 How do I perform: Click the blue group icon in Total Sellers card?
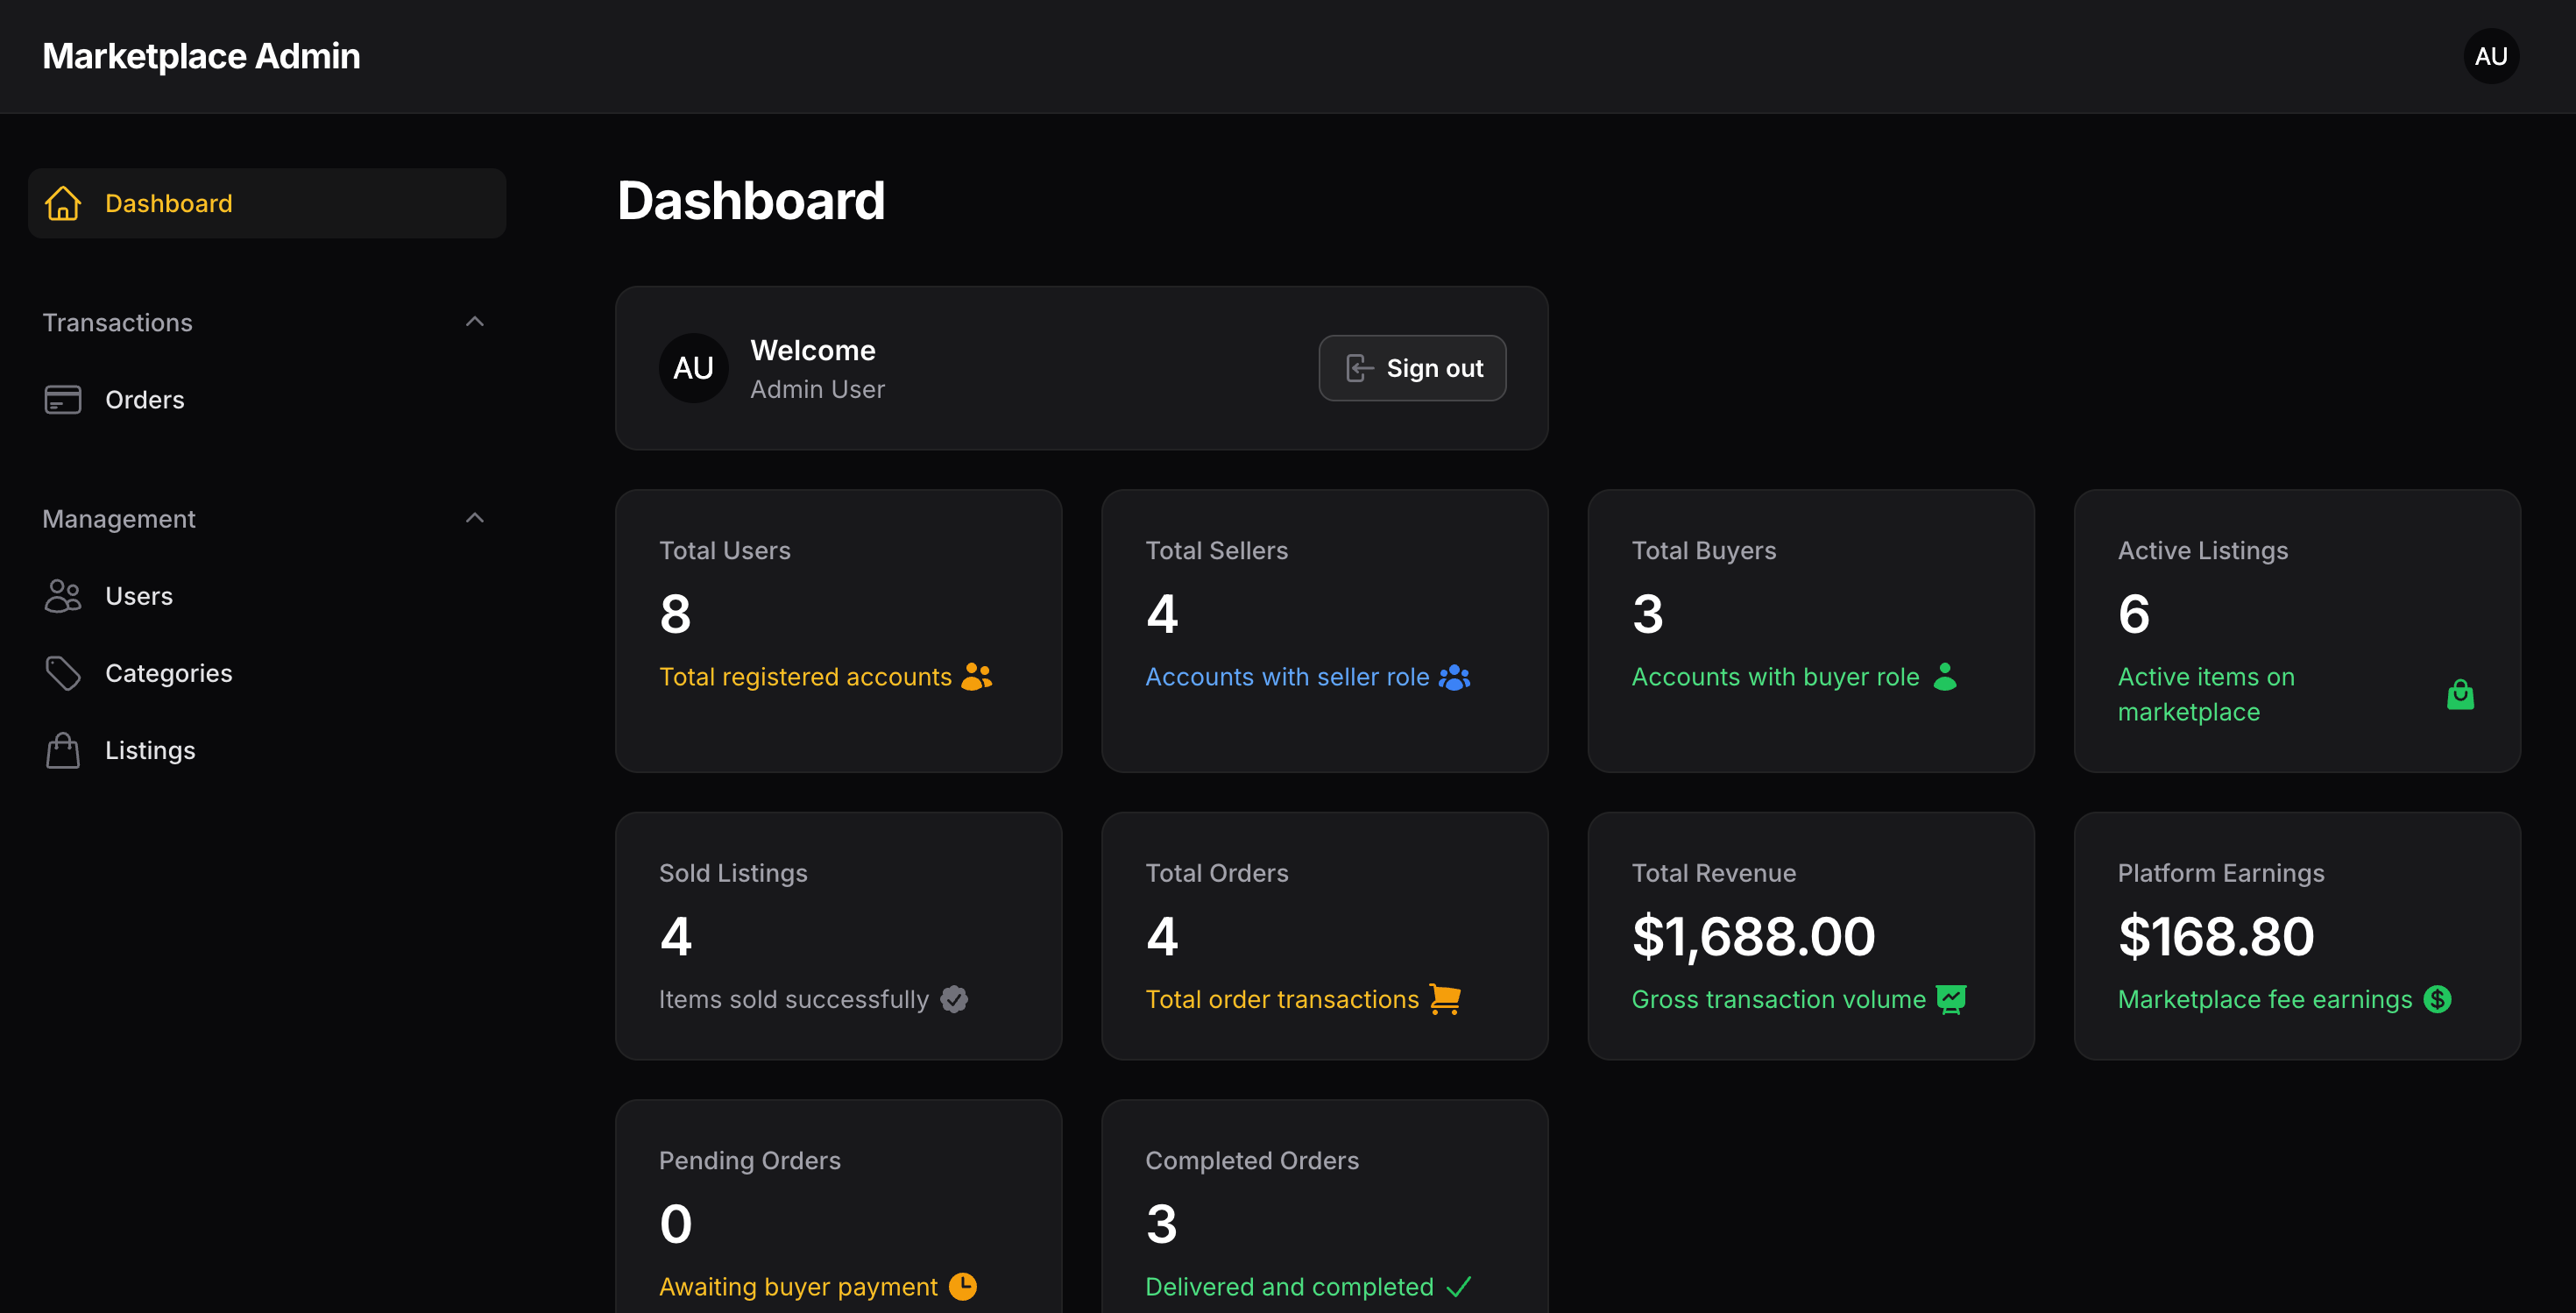tap(1454, 677)
